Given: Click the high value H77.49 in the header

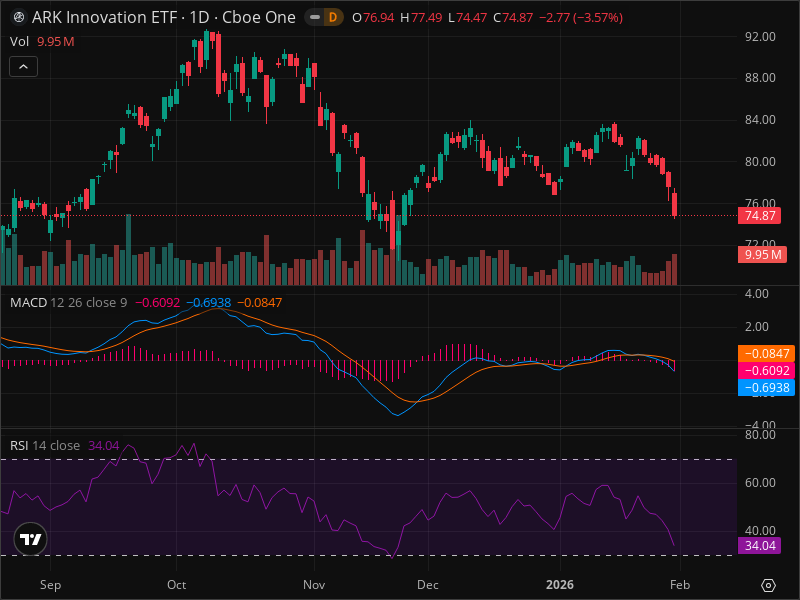Looking at the screenshot, I should [421, 18].
